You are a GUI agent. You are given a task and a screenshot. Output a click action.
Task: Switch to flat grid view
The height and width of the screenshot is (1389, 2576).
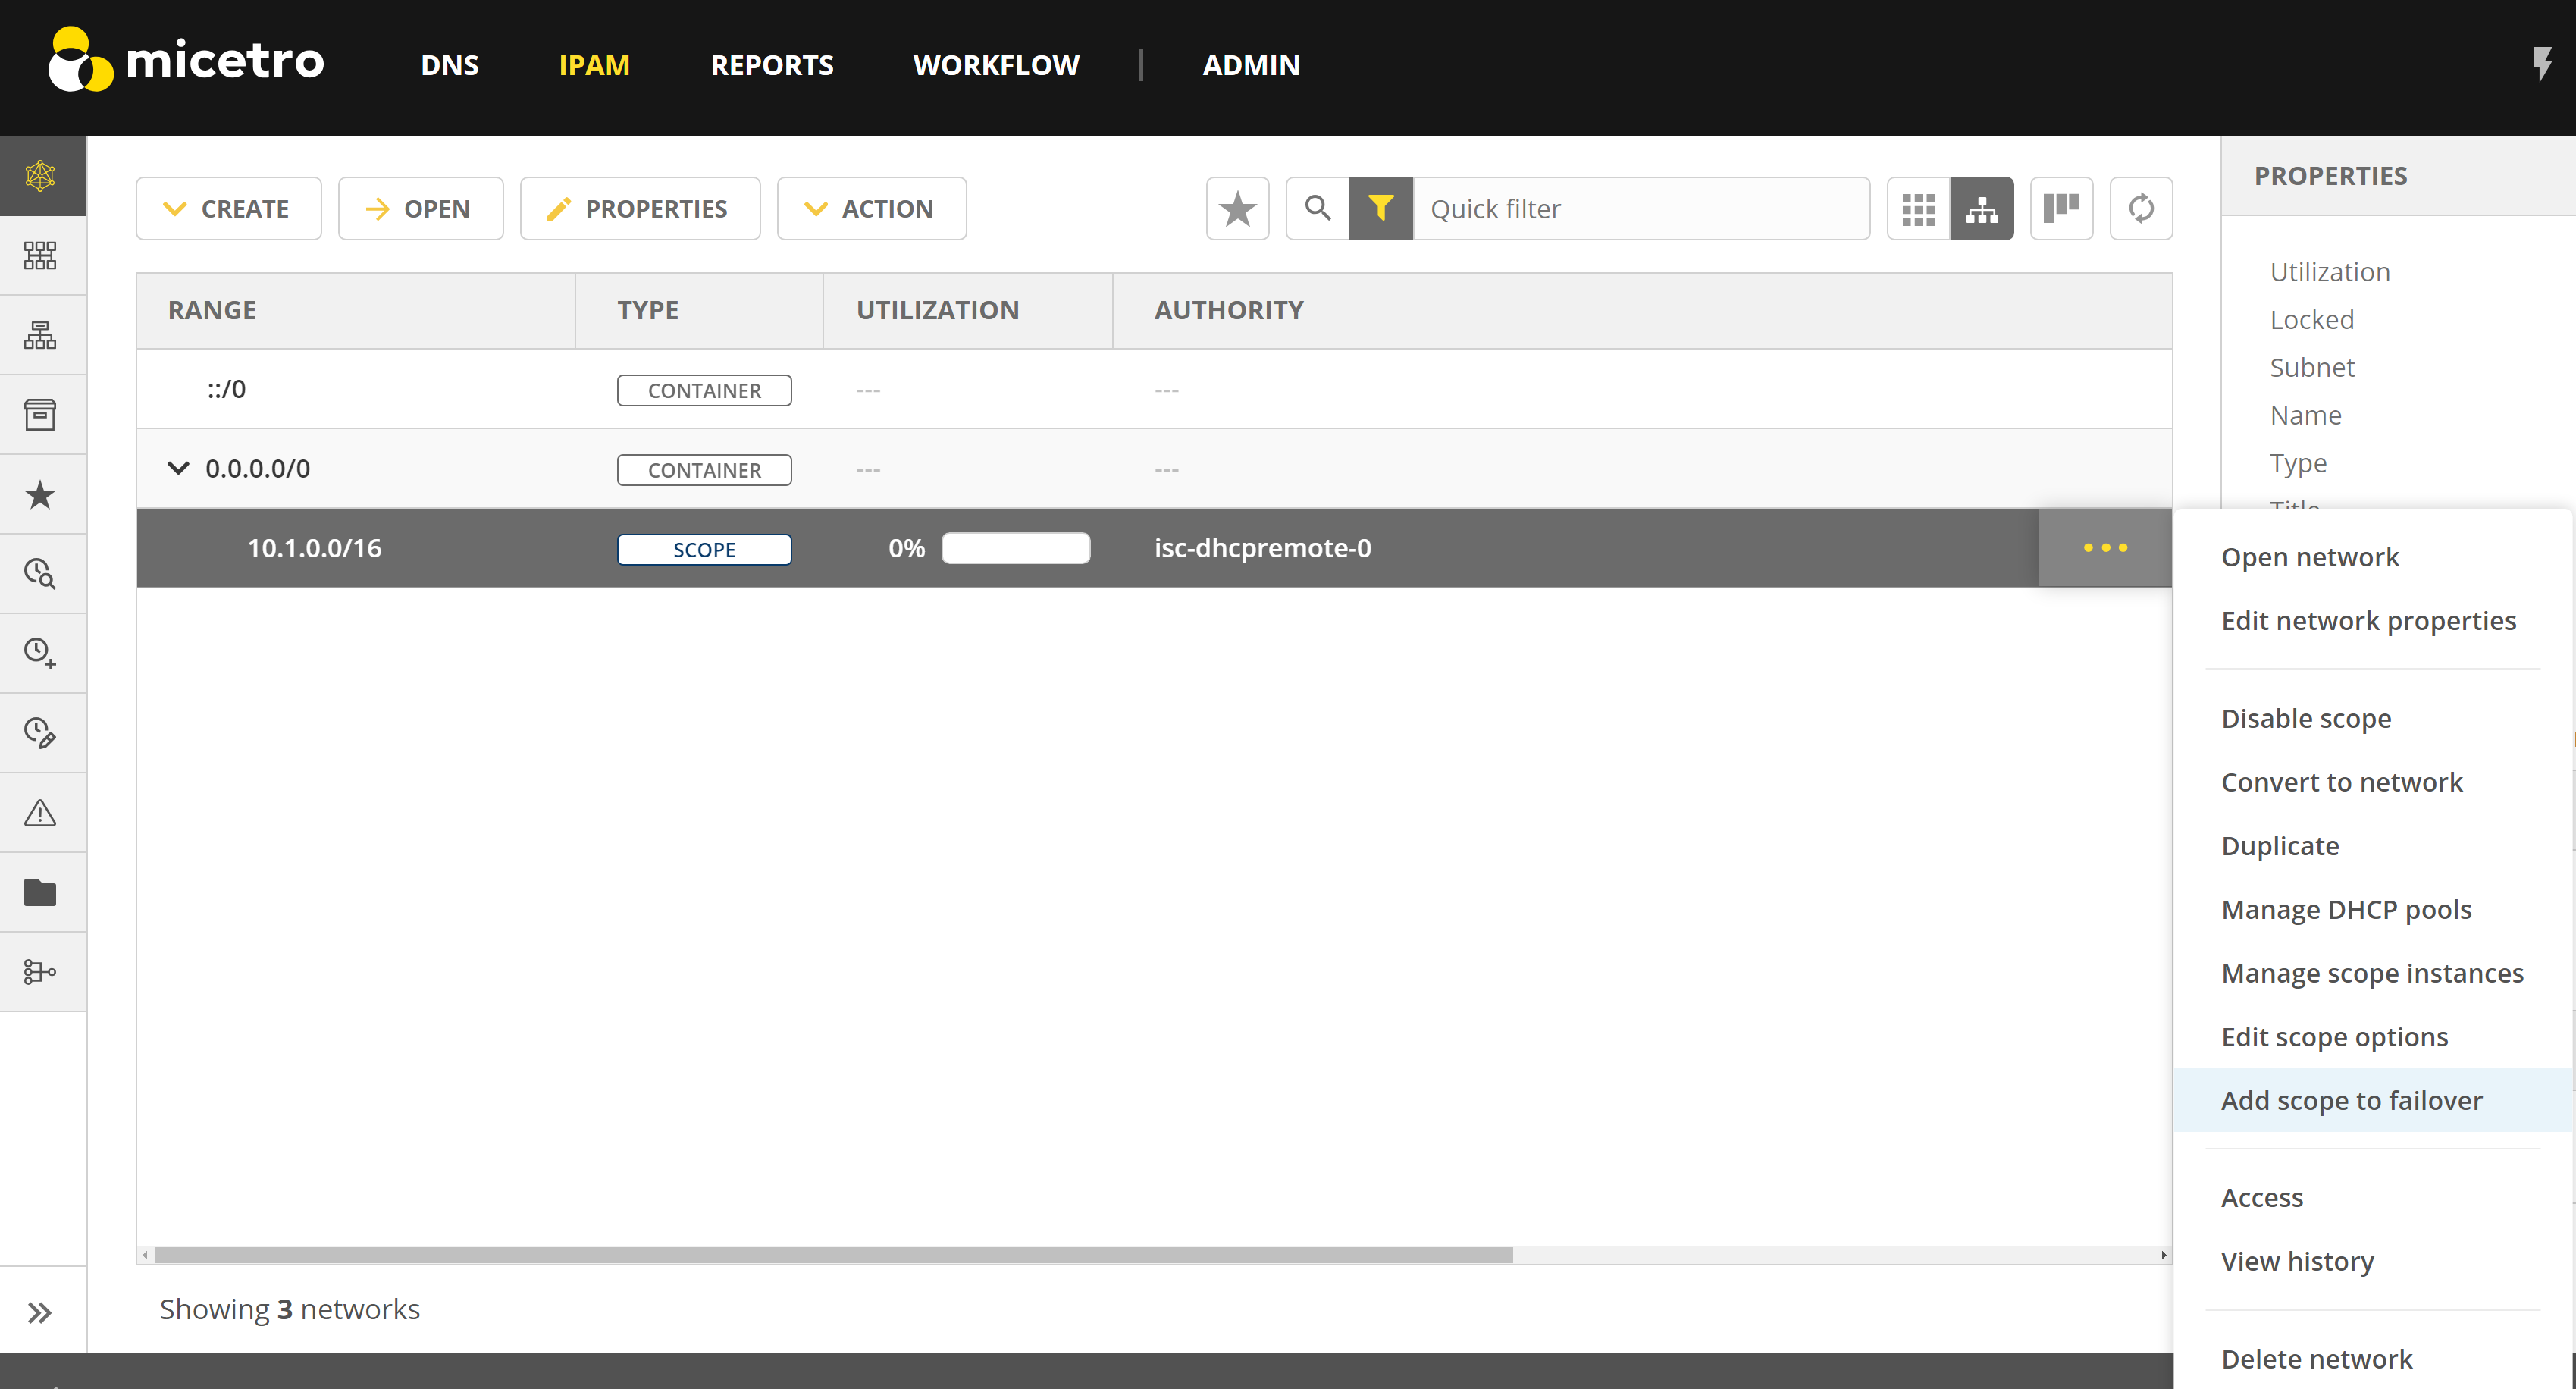pyautogui.click(x=1917, y=208)
